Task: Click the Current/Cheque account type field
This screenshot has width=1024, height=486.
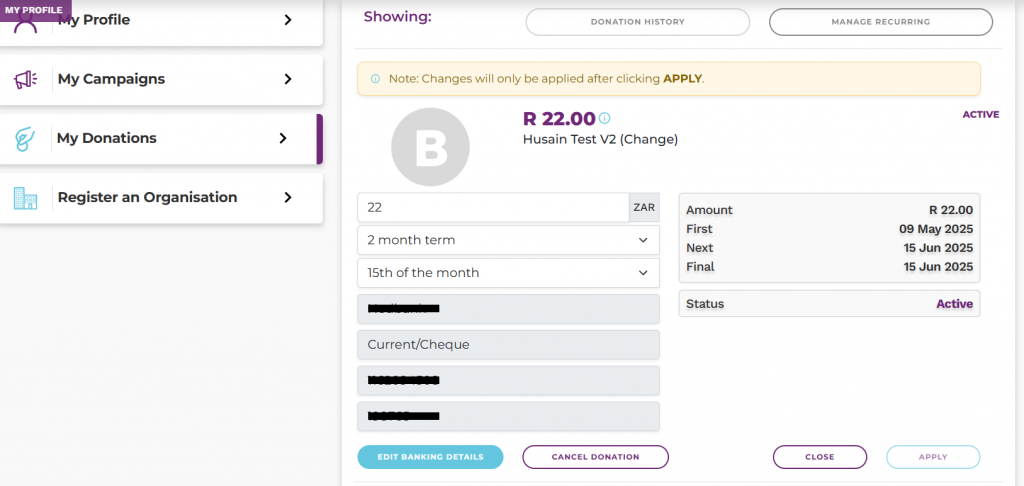Action: coord(509,345)
